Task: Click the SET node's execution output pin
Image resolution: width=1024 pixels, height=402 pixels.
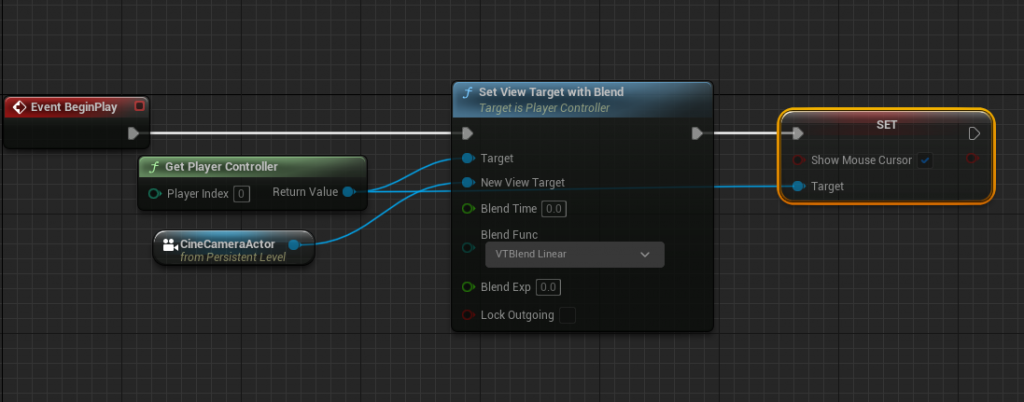Action: click(975, 133)
